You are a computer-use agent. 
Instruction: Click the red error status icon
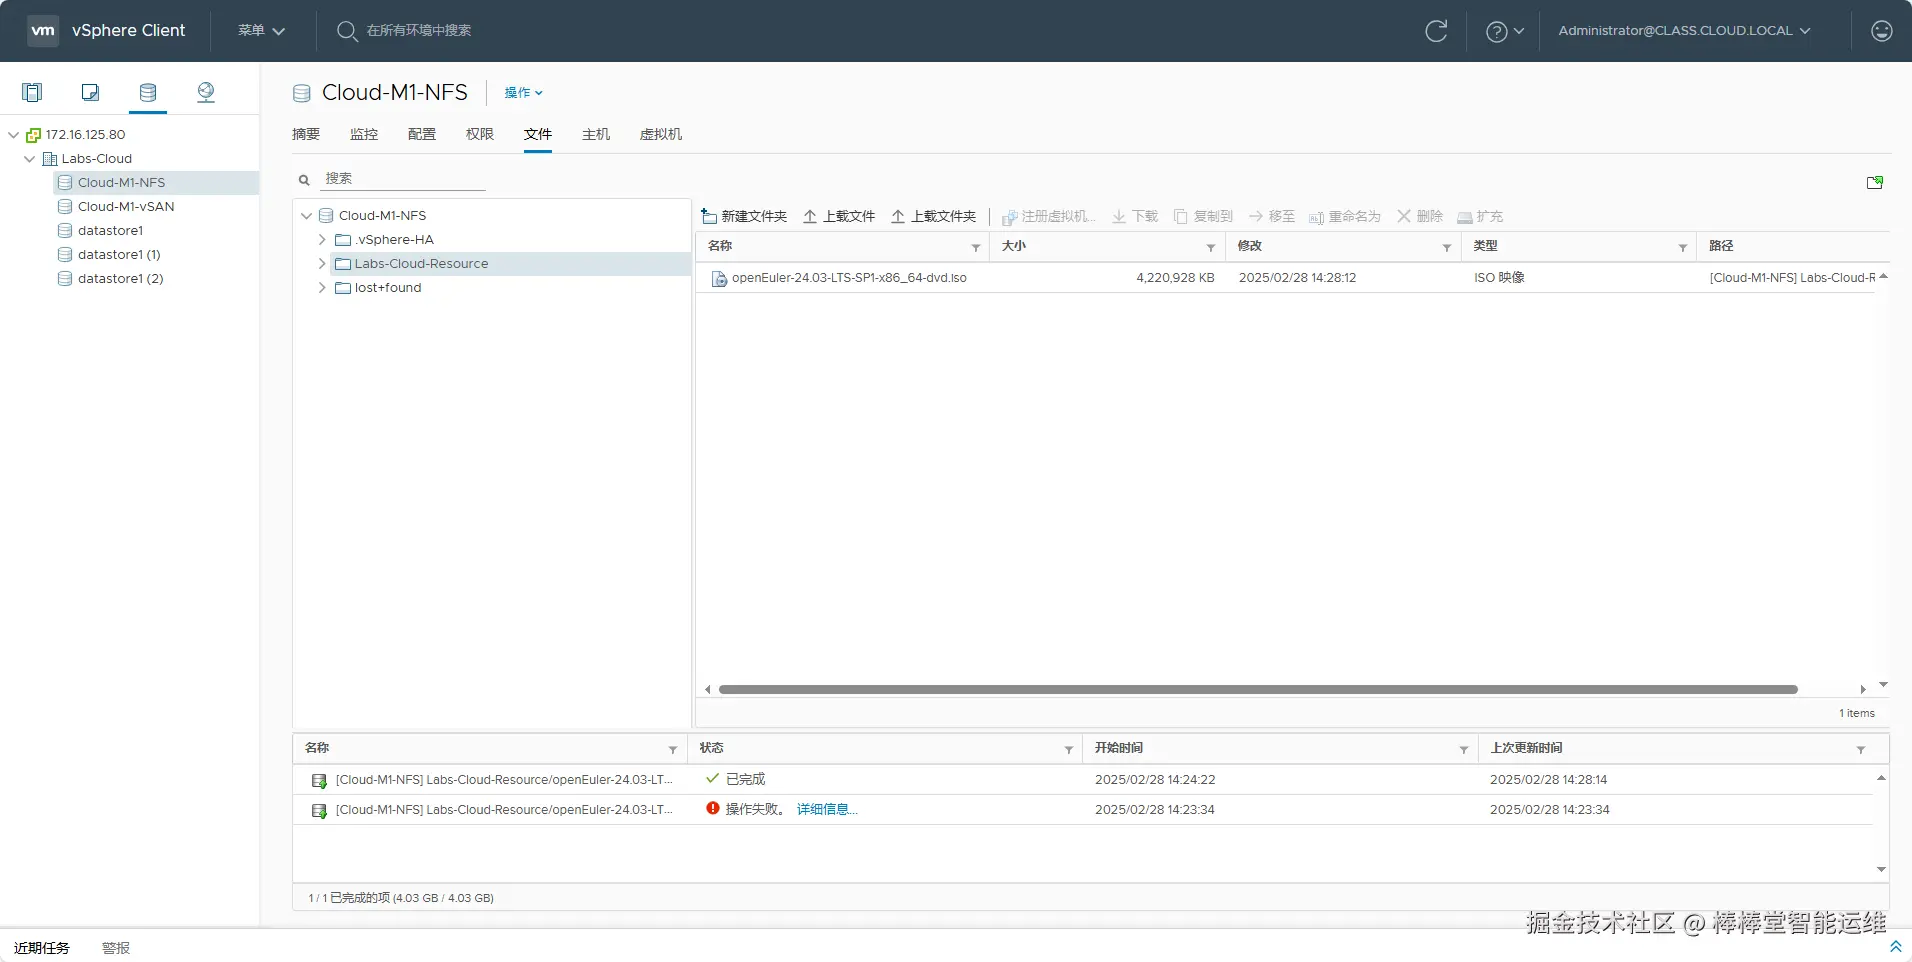pos(713,808)
